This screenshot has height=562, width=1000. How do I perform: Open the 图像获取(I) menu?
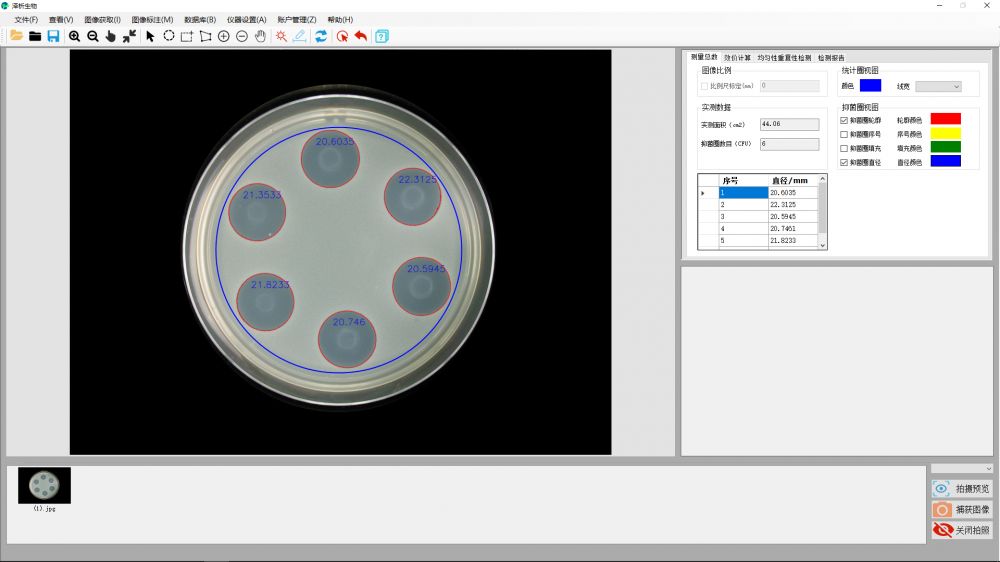point(102,19)
